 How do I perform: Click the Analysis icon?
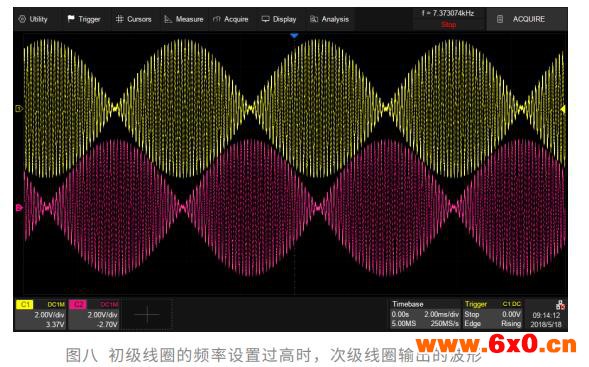[314, 19]
